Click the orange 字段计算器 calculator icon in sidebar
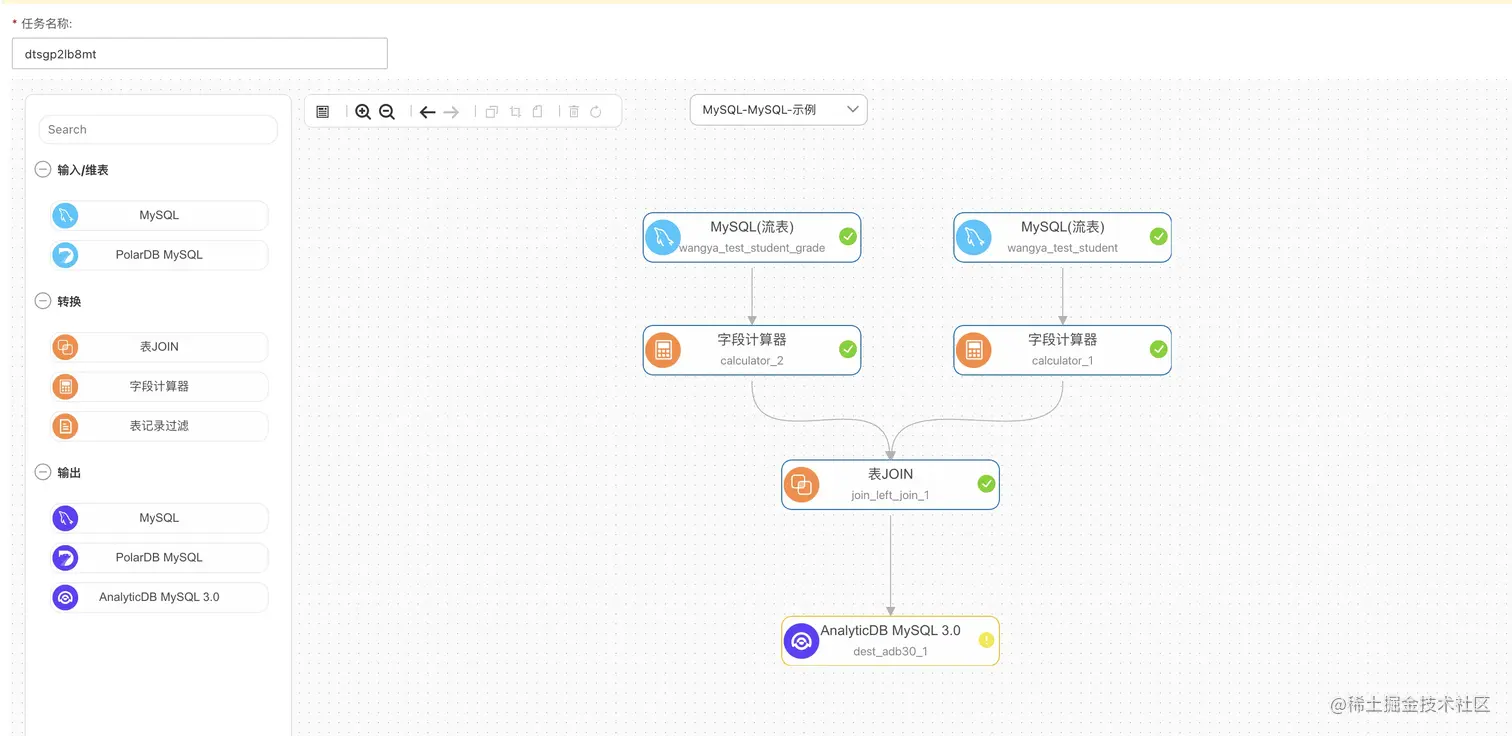This screenshot has height=736, width=1512. pos(65,386)
